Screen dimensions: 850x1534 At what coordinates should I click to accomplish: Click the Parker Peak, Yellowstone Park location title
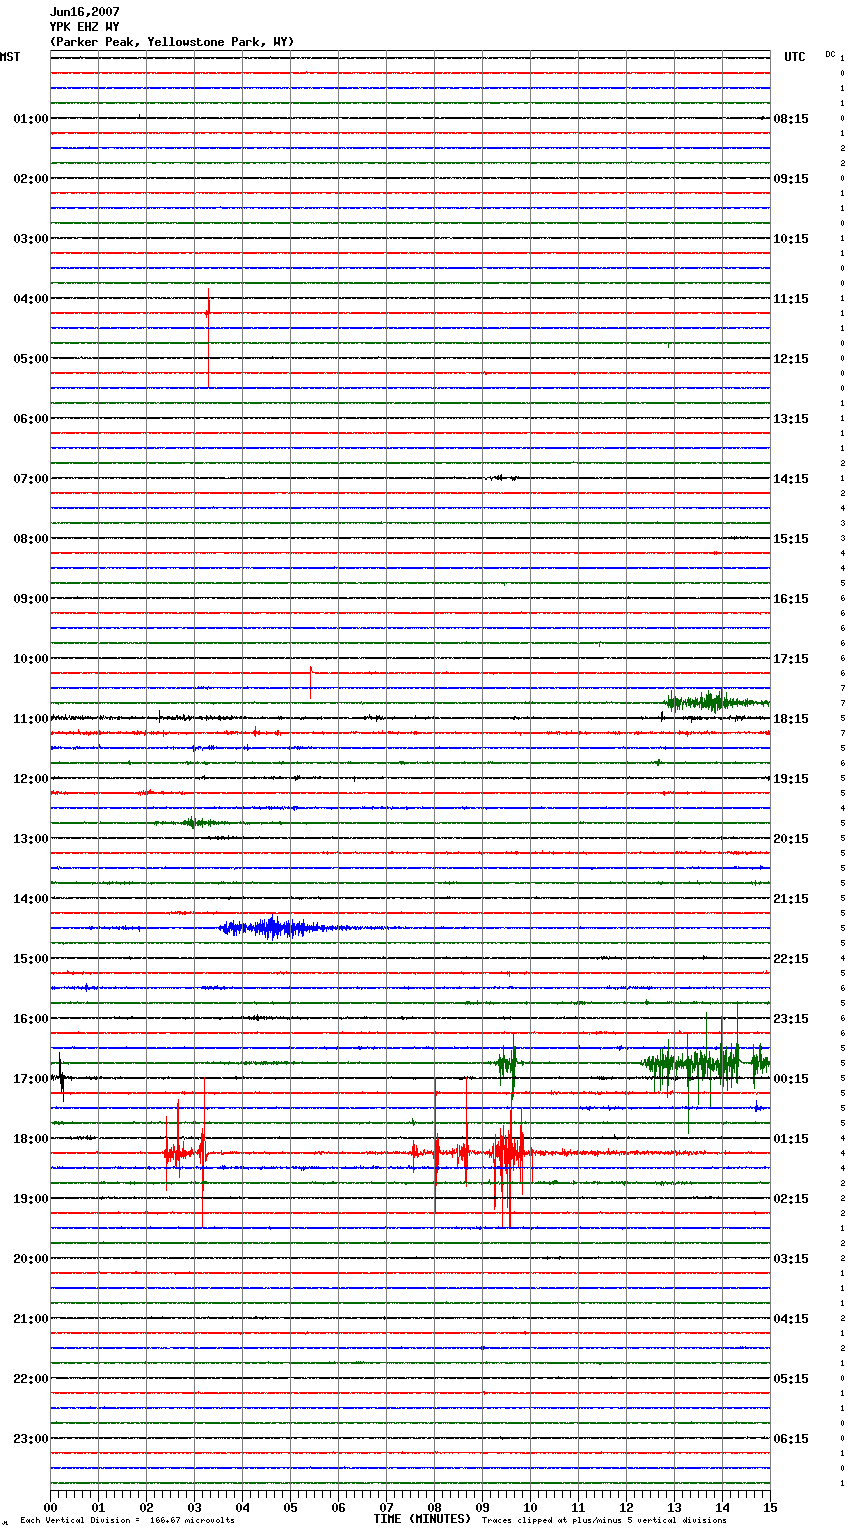click(x=172, y=42)
